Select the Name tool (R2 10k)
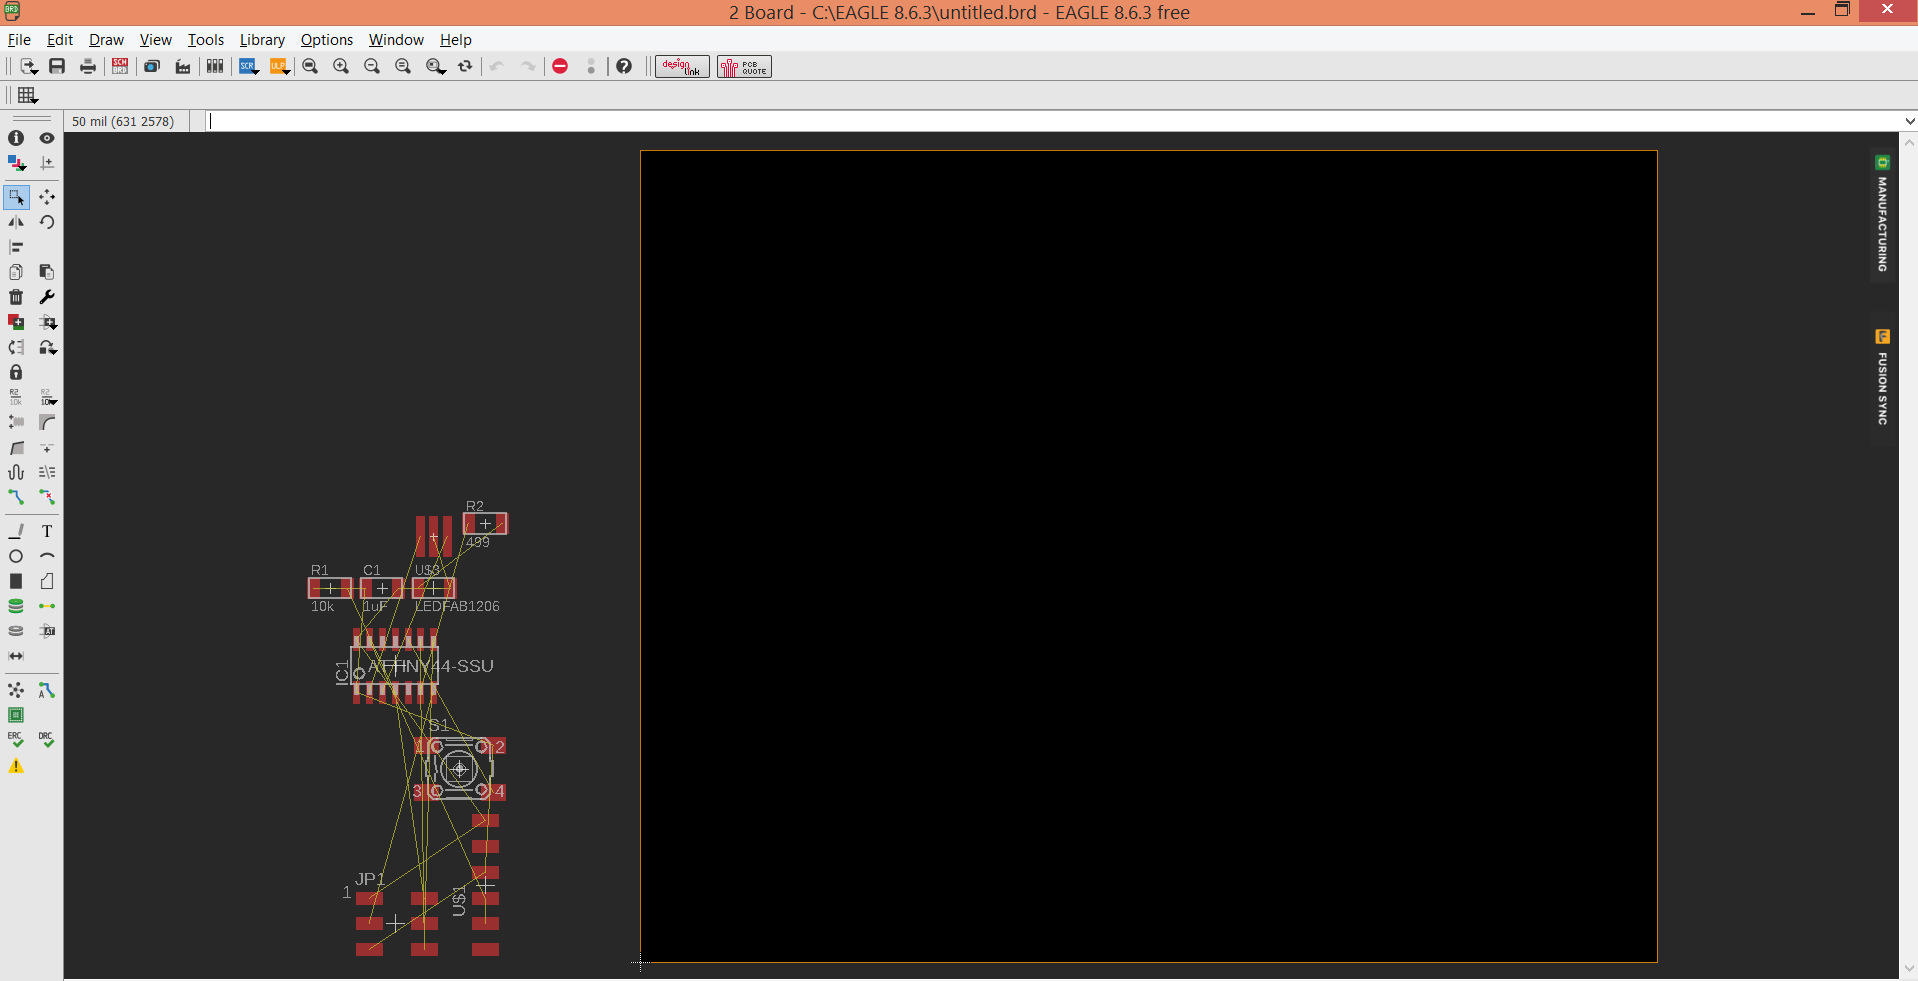 (x=16, y=397)
